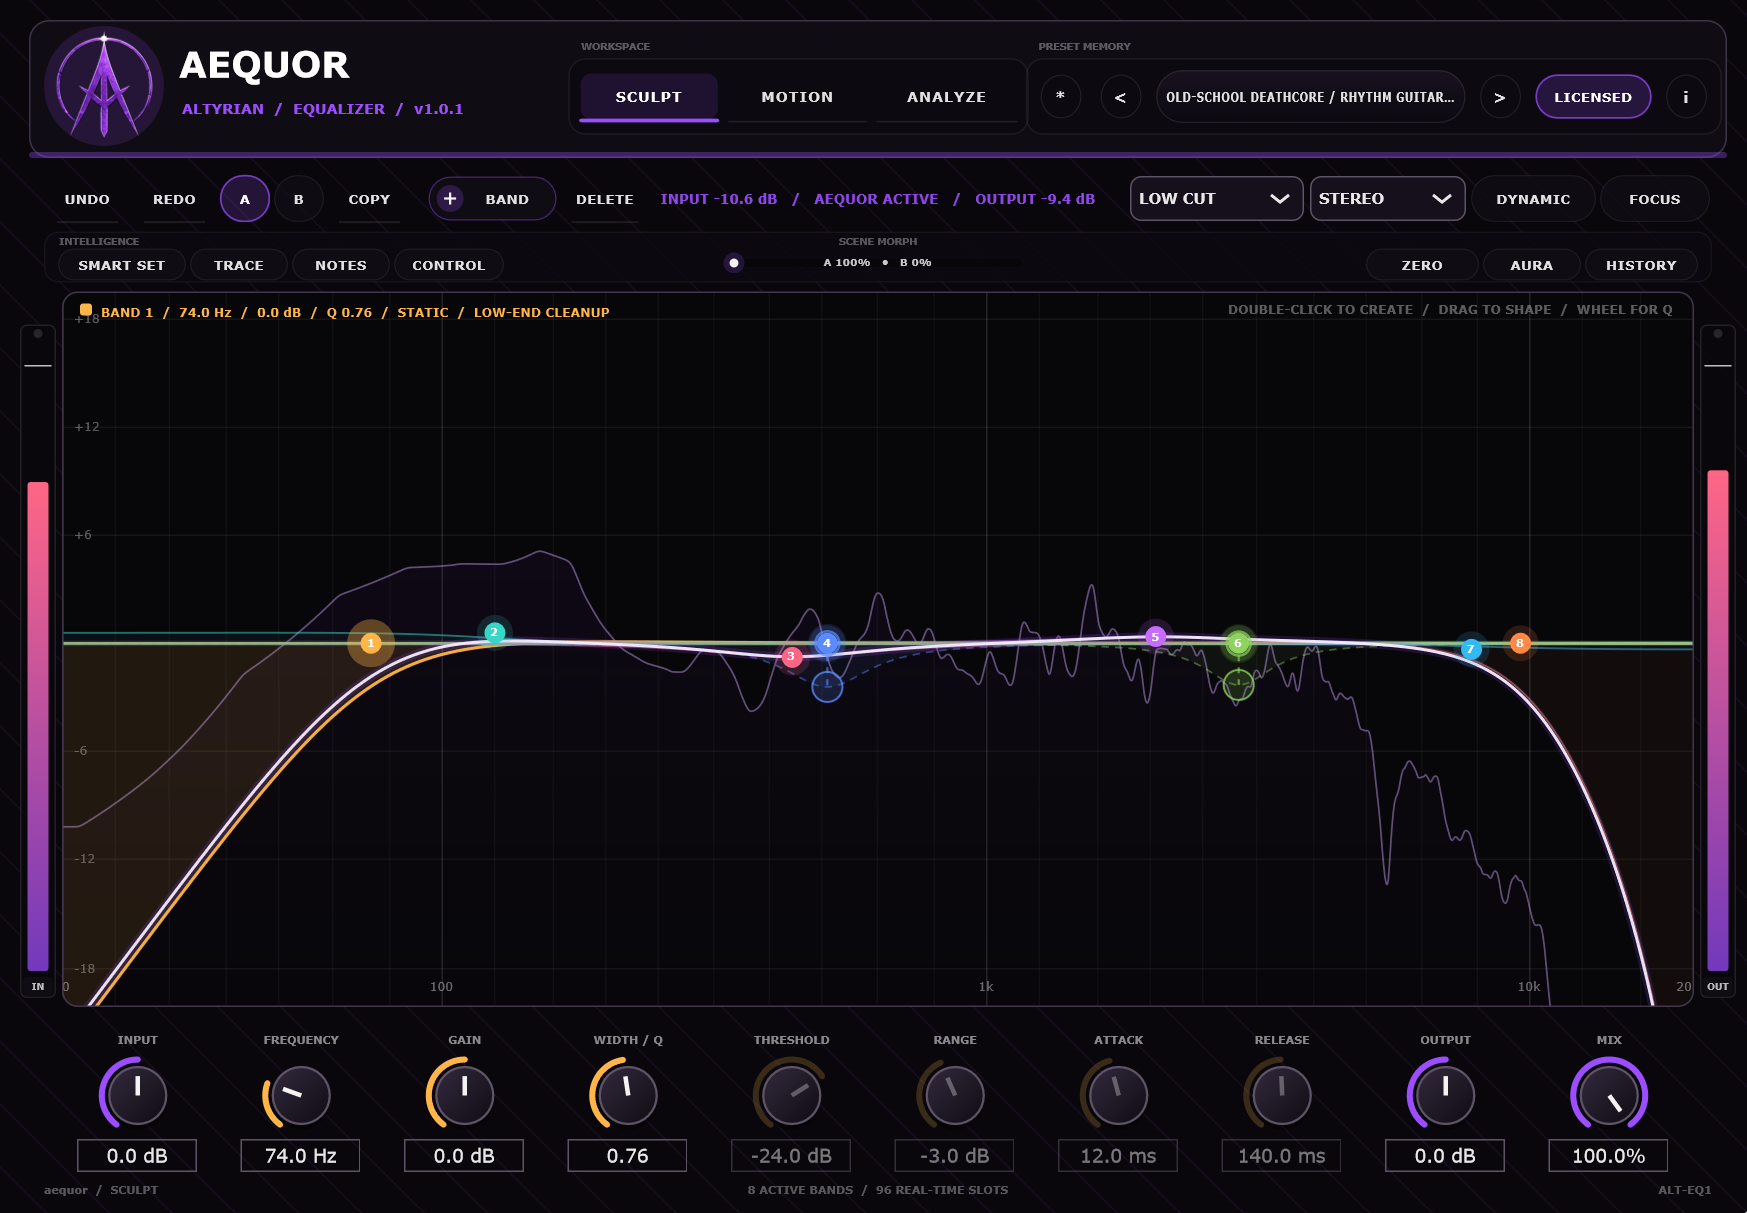This screenshot has width=1747, height=1213.
Task: Click the FREQUENCY knob
Action: point(300,1095)
